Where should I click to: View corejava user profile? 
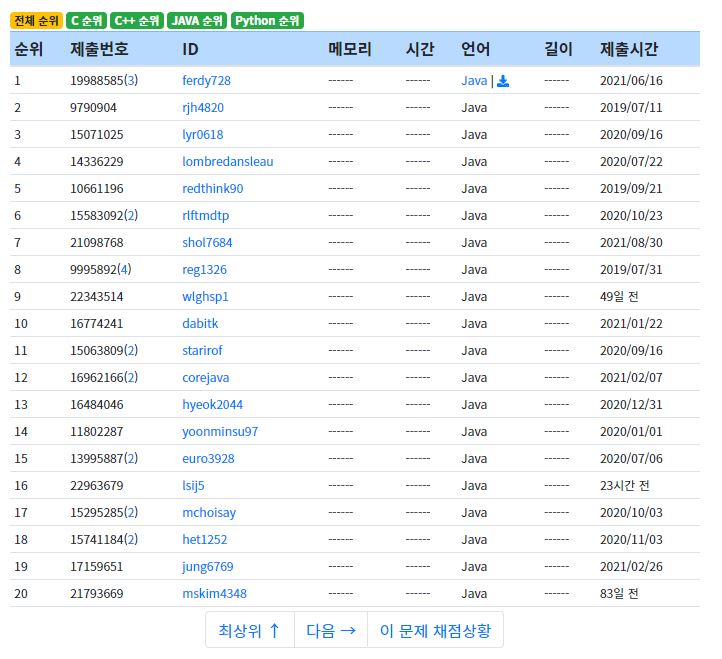pyautogui.click(x=206, y=378)
